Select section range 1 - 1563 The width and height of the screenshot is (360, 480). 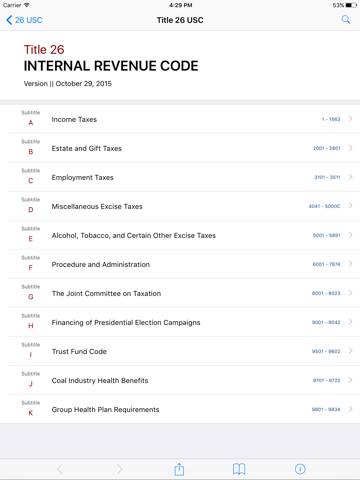point(331,119)
